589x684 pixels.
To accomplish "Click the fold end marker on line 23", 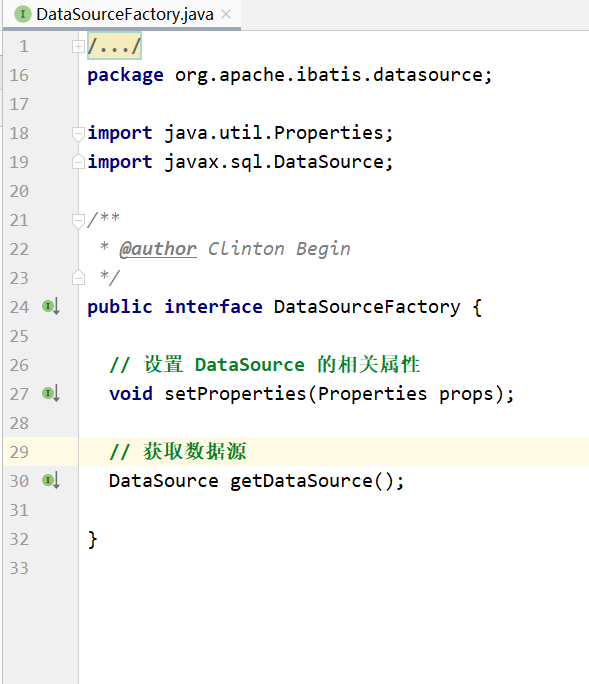I will 78,277.
